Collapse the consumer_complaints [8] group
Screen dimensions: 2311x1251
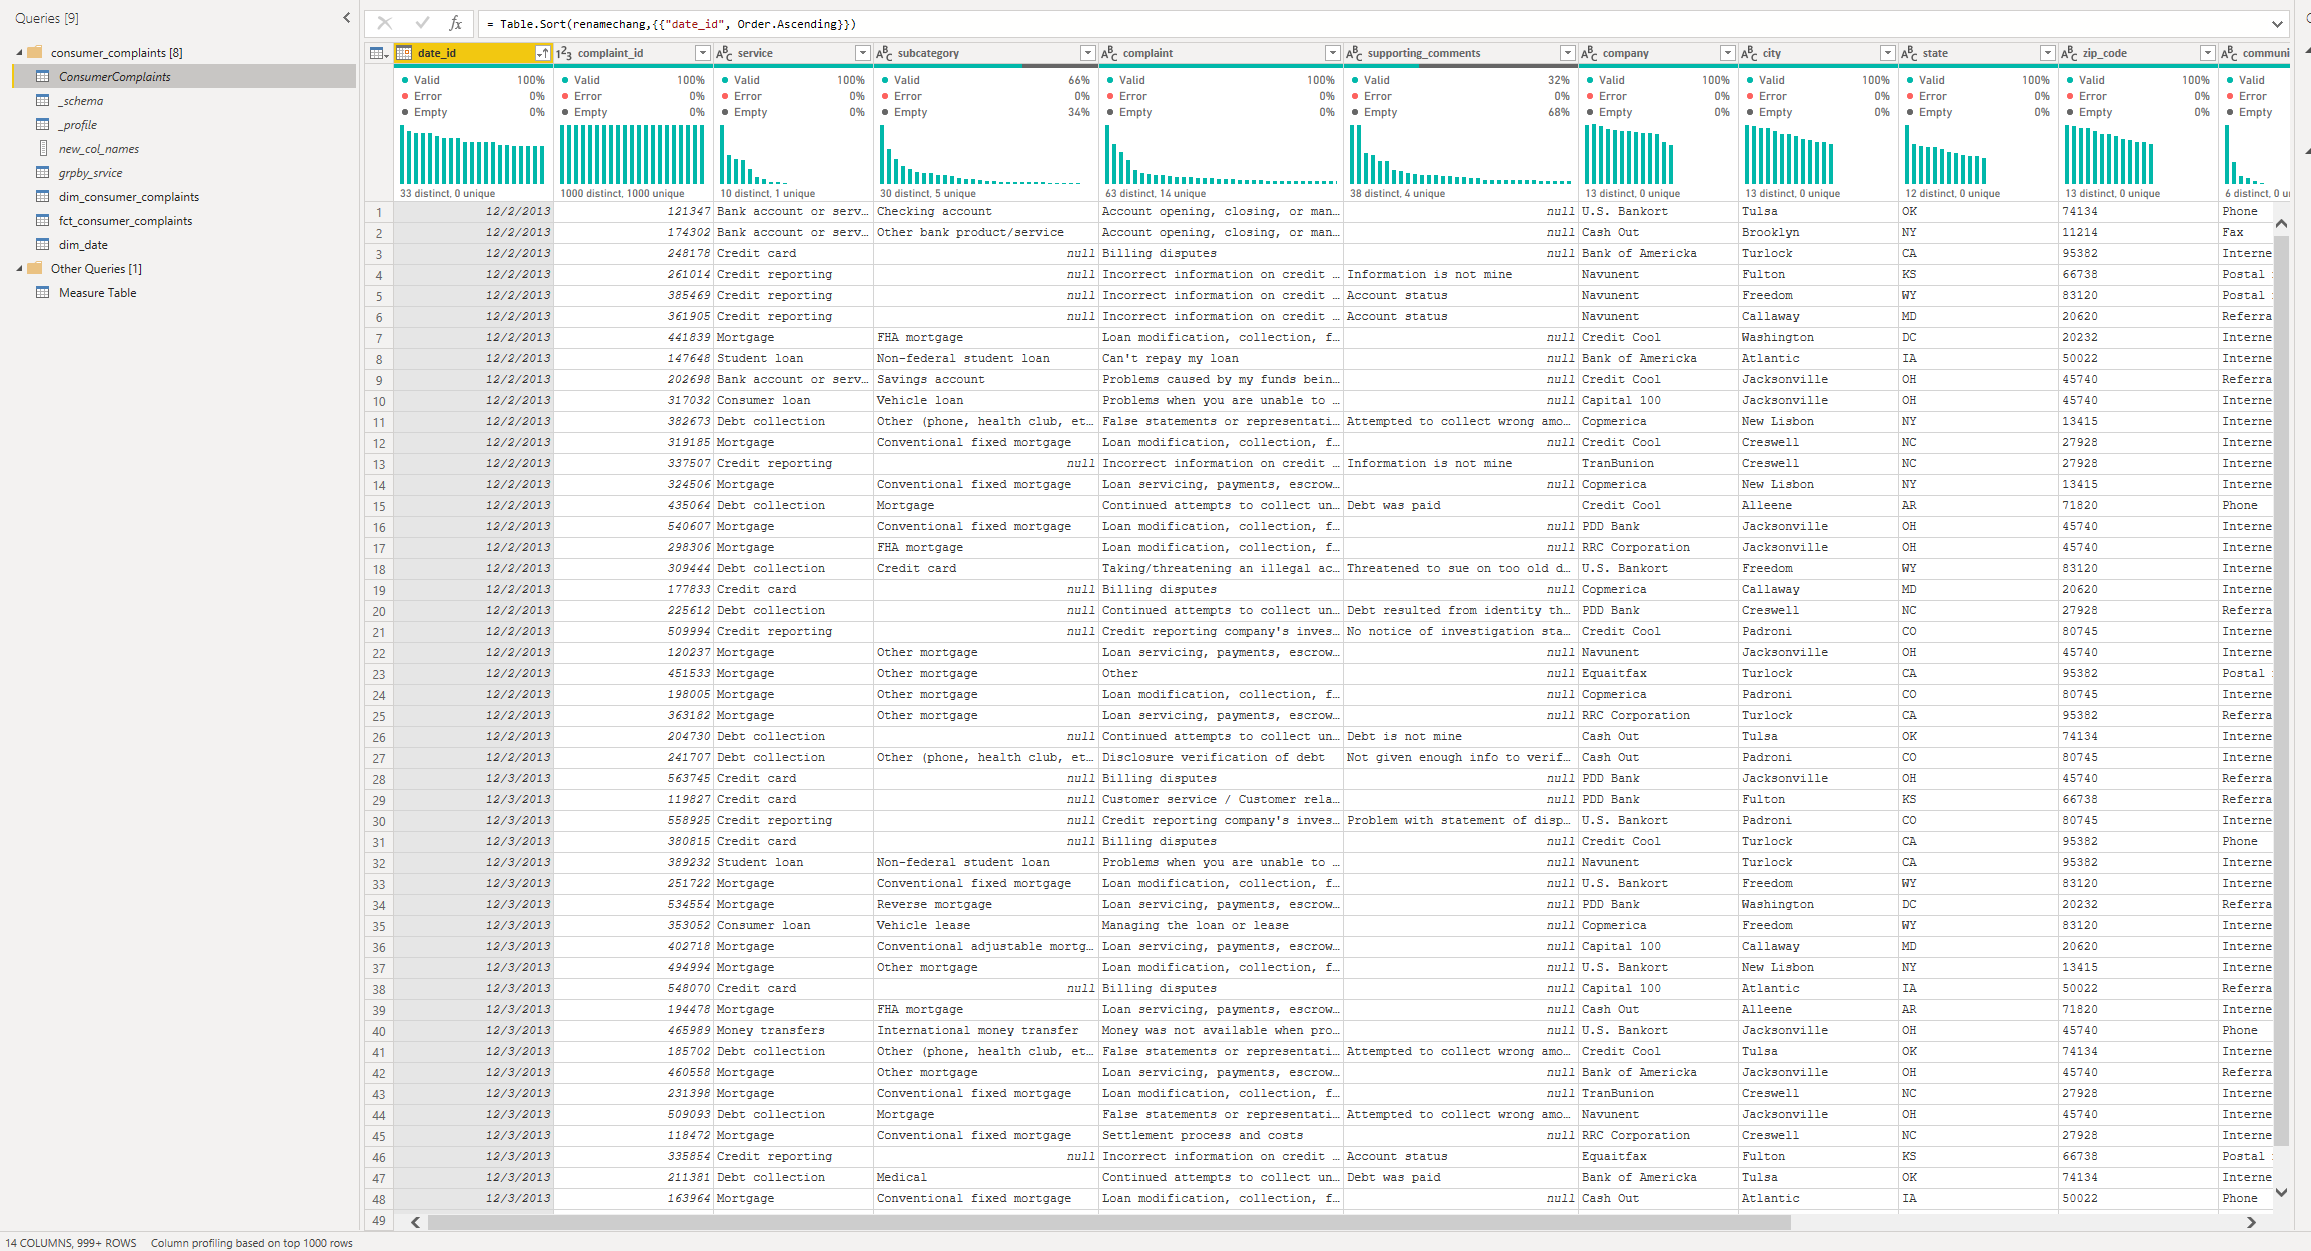[x=19, y=52]
